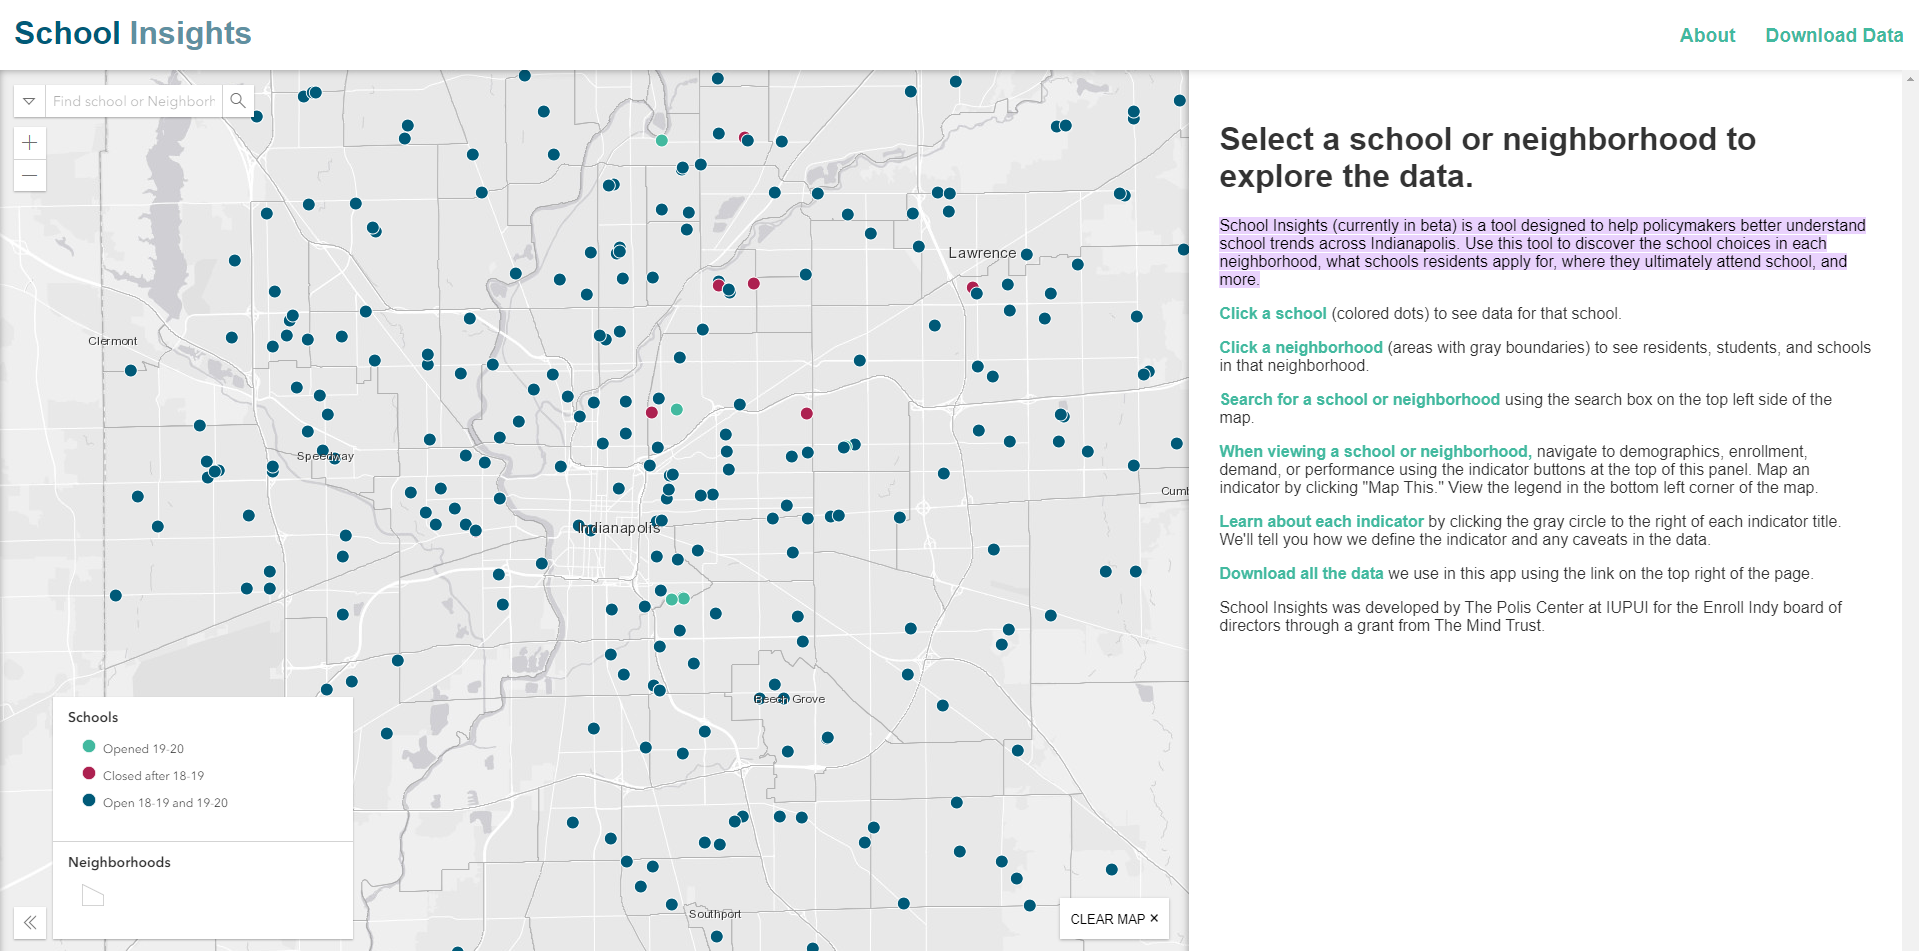
Task: Zoom in on the map
Action: 30,143
